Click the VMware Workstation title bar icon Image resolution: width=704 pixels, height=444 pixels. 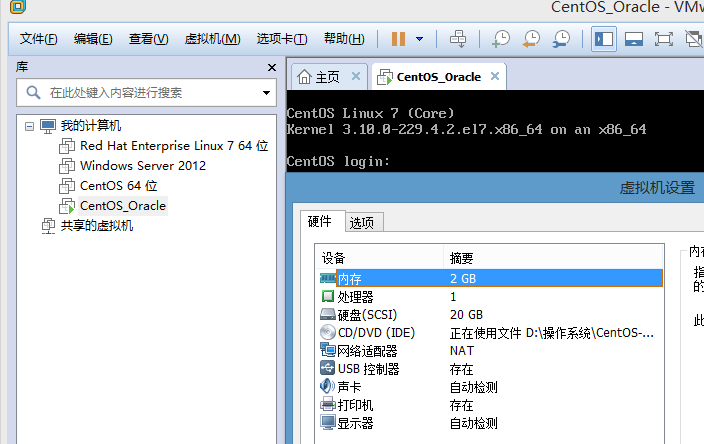[x=18, y=6]
